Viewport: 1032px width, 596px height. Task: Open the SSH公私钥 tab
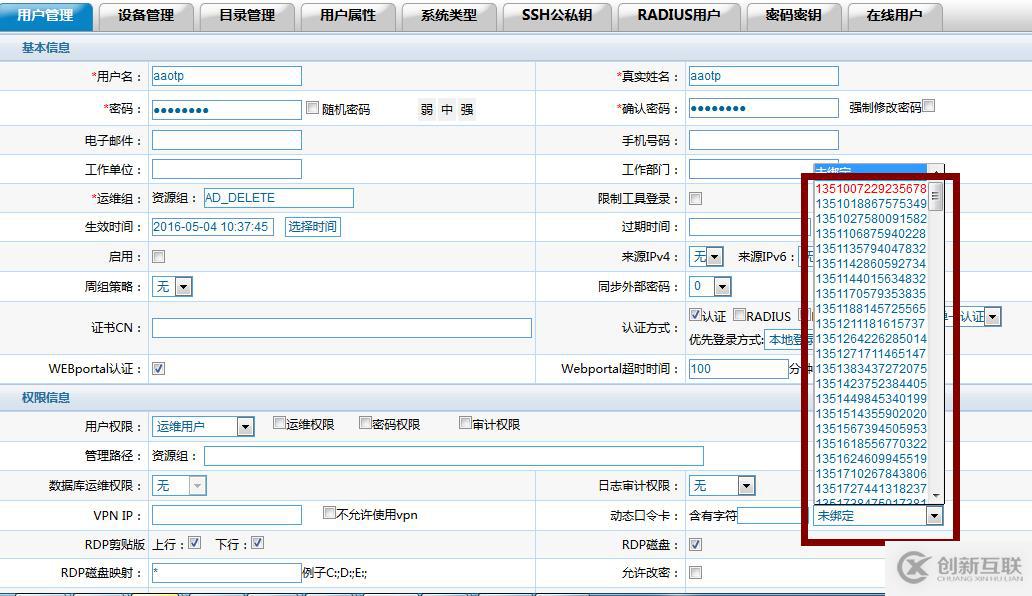[x=557, y=16]
